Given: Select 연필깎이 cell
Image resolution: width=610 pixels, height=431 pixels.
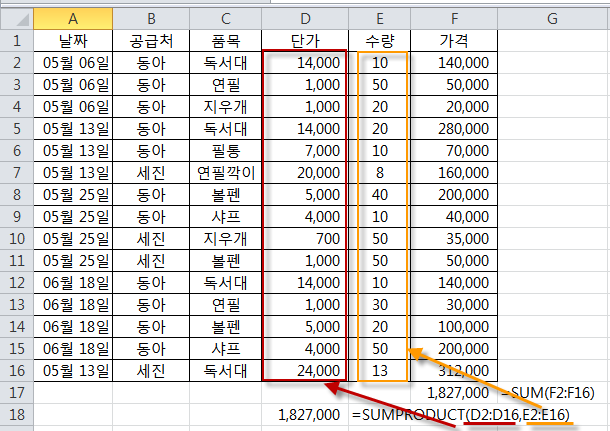Looking at the screenshot, I should [x=226, y=172].
